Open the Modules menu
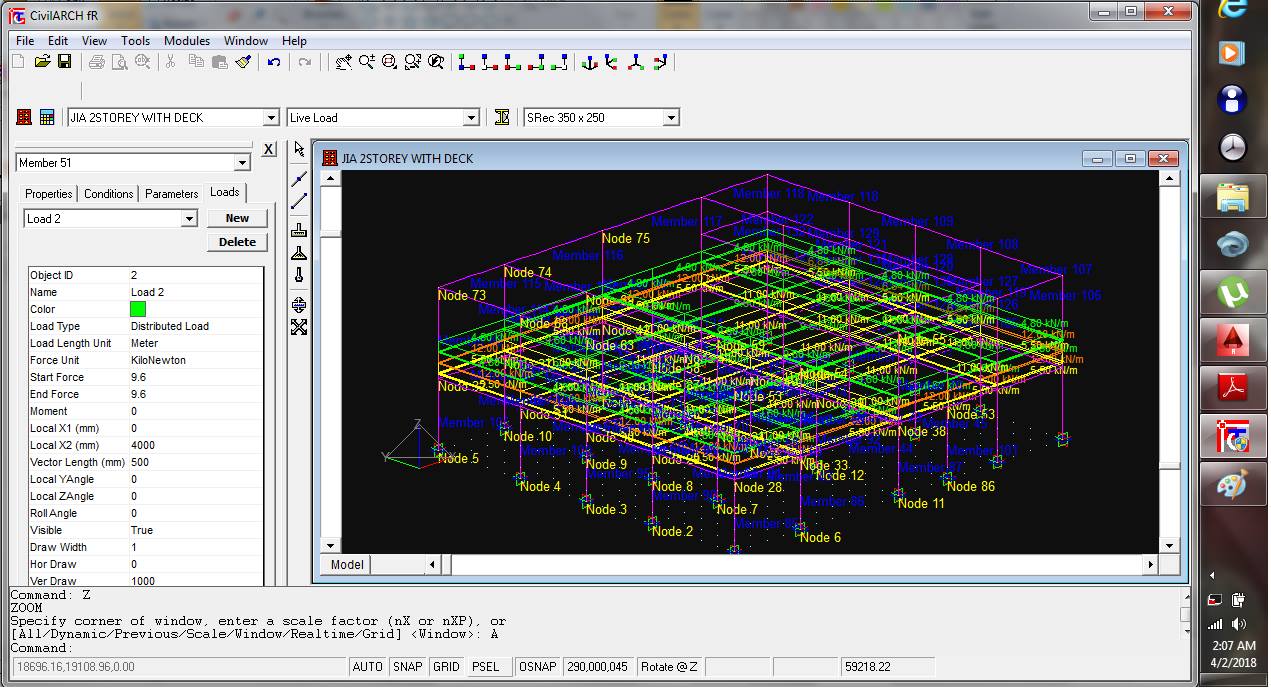 (x=187, y=41)
